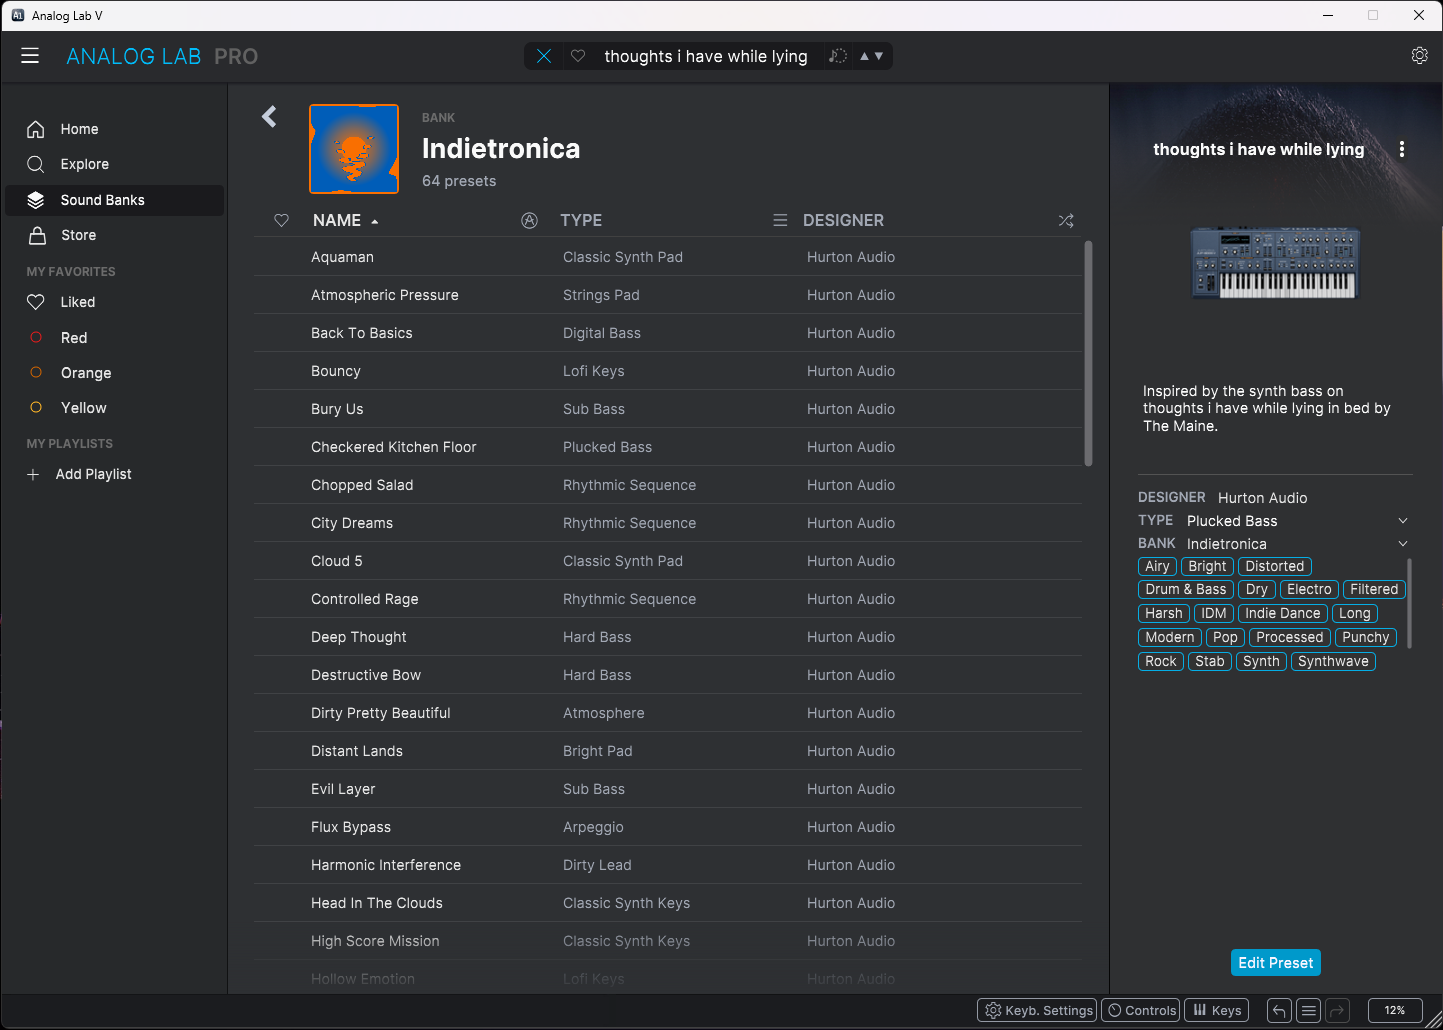1443x1030 pixels.
Task: Click the undo arrow in bottom bar
Action: point(1279,1010)
